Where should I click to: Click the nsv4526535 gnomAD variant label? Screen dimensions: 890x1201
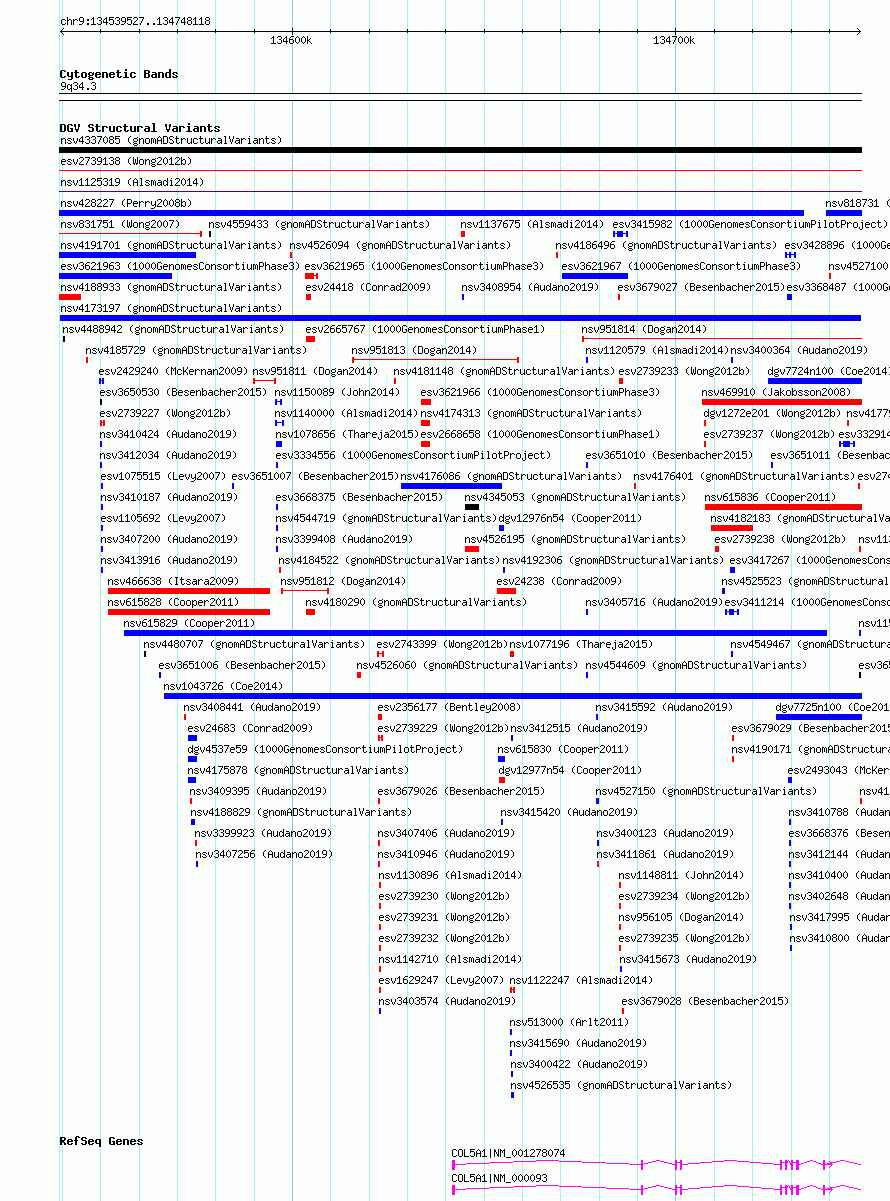coord(620,1085)
